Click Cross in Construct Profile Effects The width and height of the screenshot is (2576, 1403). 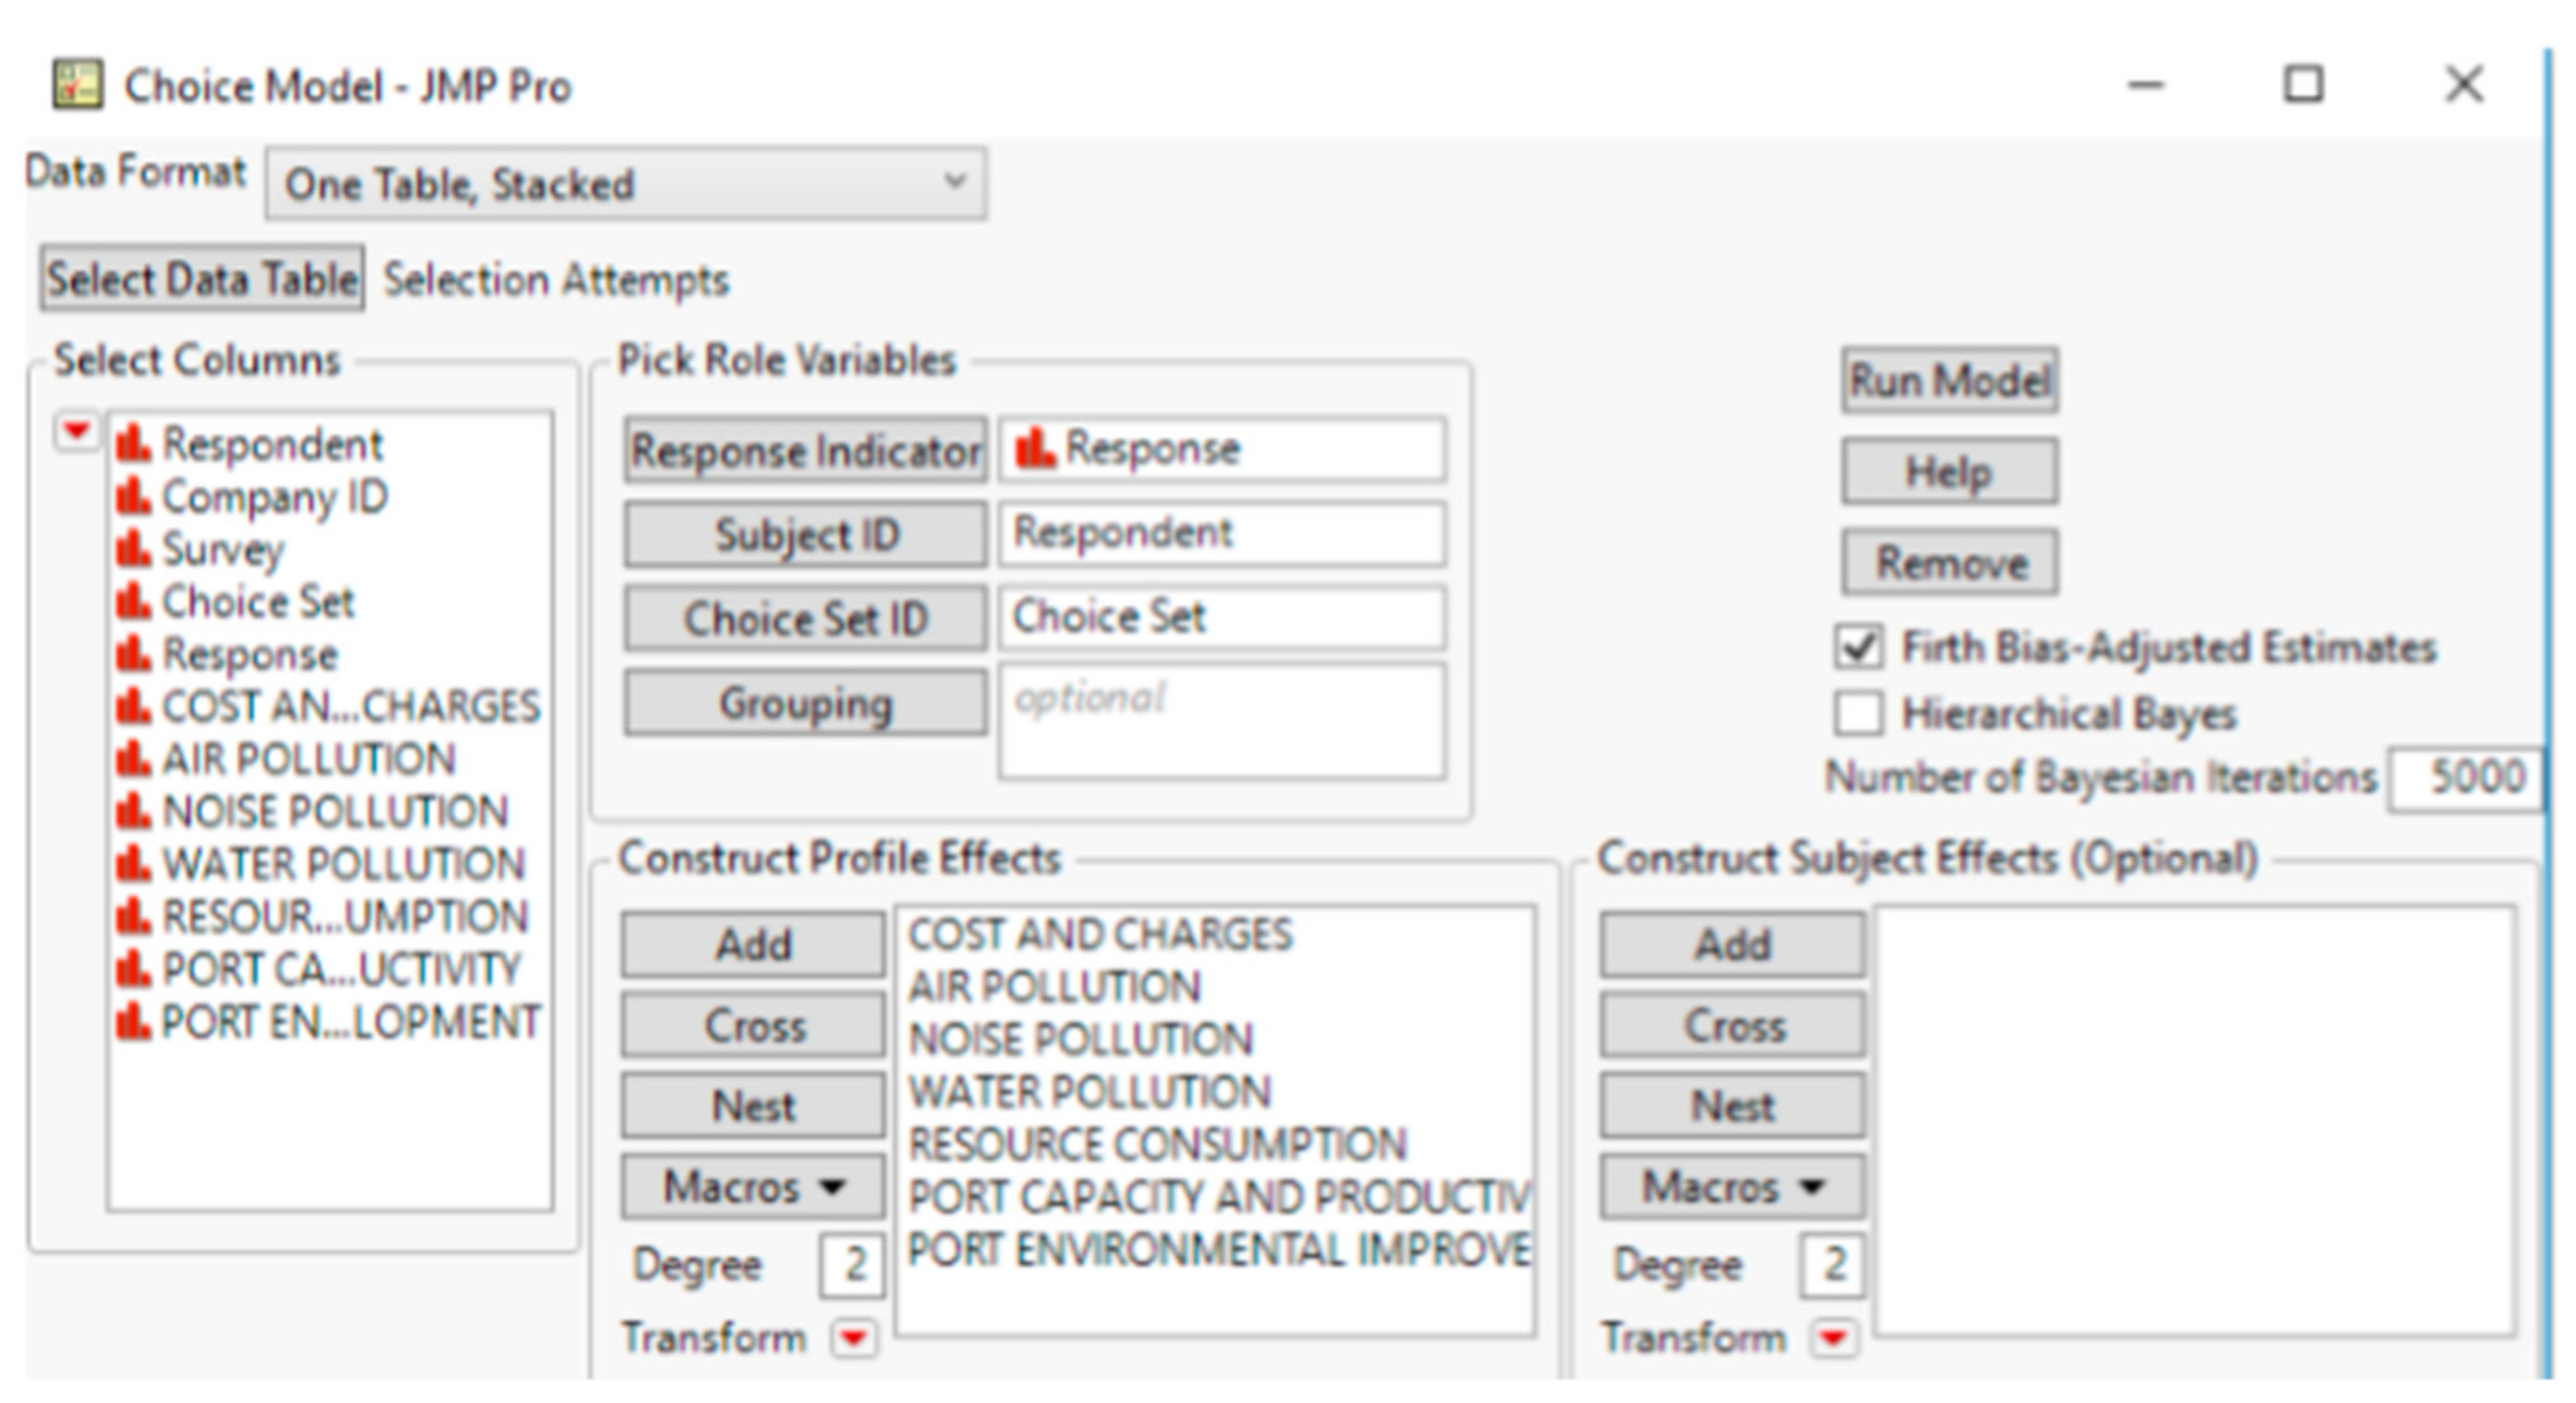(x=752, y=1025)
